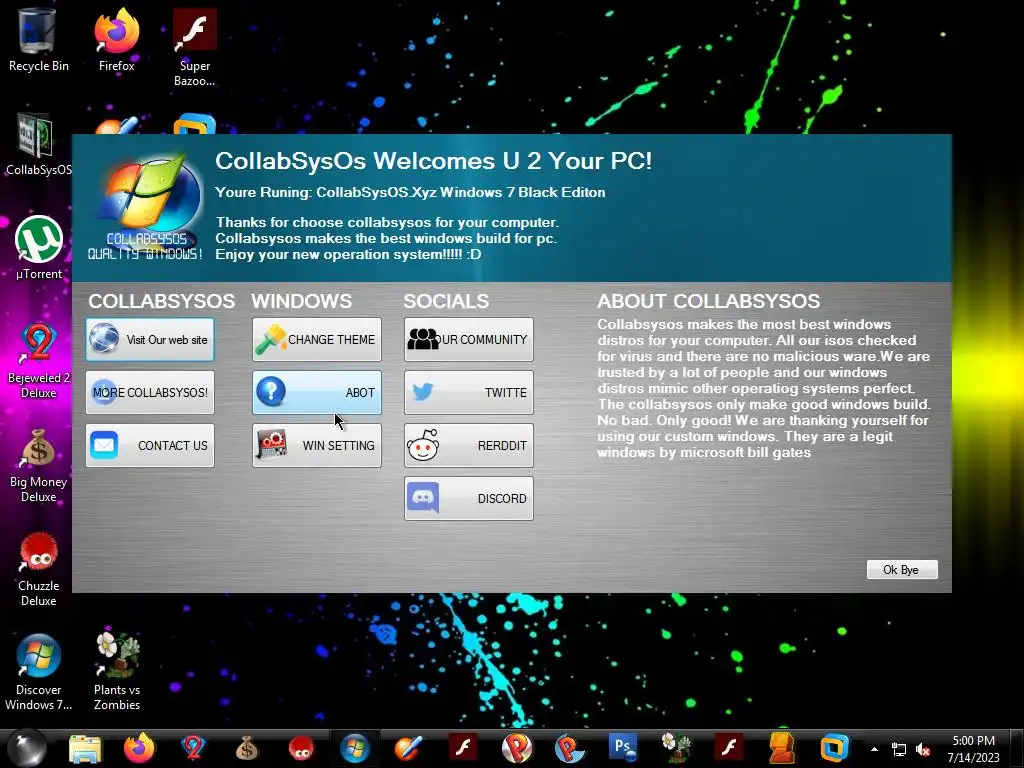
Task: Select the µTorrent desktop shortcut
Action: click(x=38, y=248)
